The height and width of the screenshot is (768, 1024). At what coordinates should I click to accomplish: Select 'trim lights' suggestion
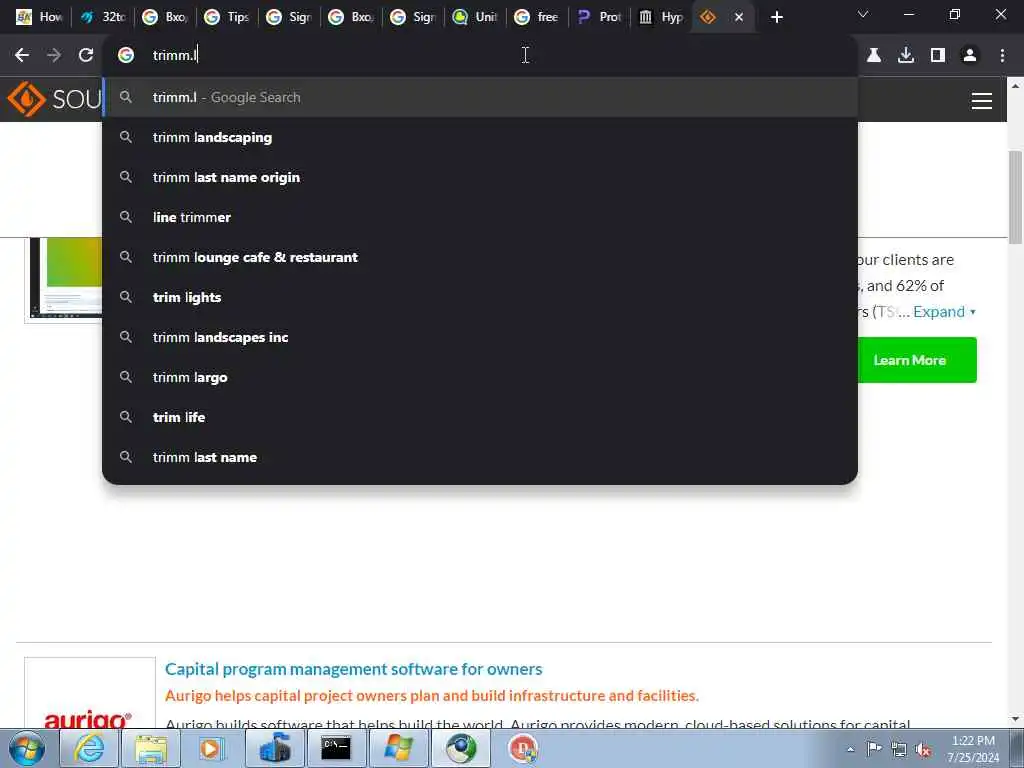[480, 297]
